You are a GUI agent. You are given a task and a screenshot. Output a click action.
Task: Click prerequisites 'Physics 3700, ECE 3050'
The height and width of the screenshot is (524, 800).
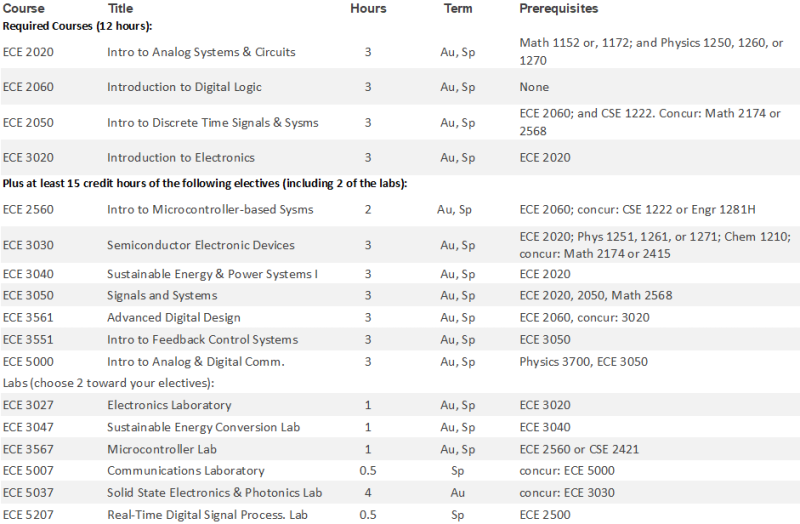[584, 362]
